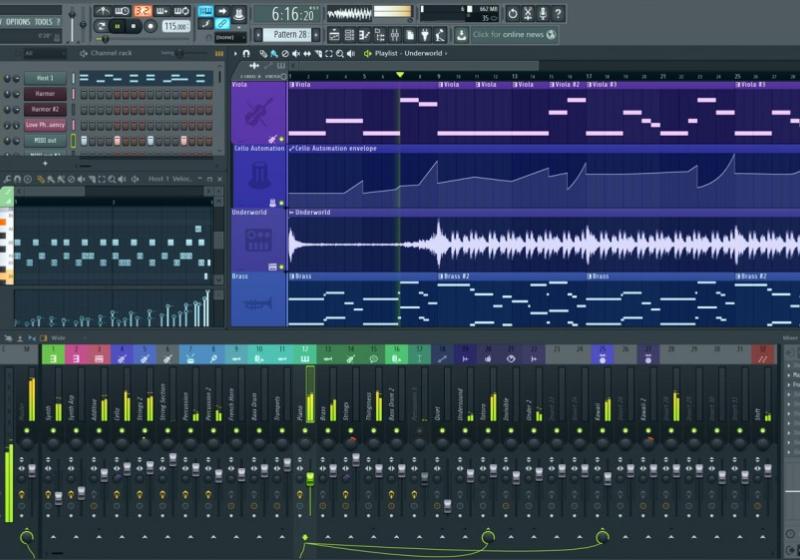
Task: Expand the Playlist options menu arrow
Action: [235, 53]
